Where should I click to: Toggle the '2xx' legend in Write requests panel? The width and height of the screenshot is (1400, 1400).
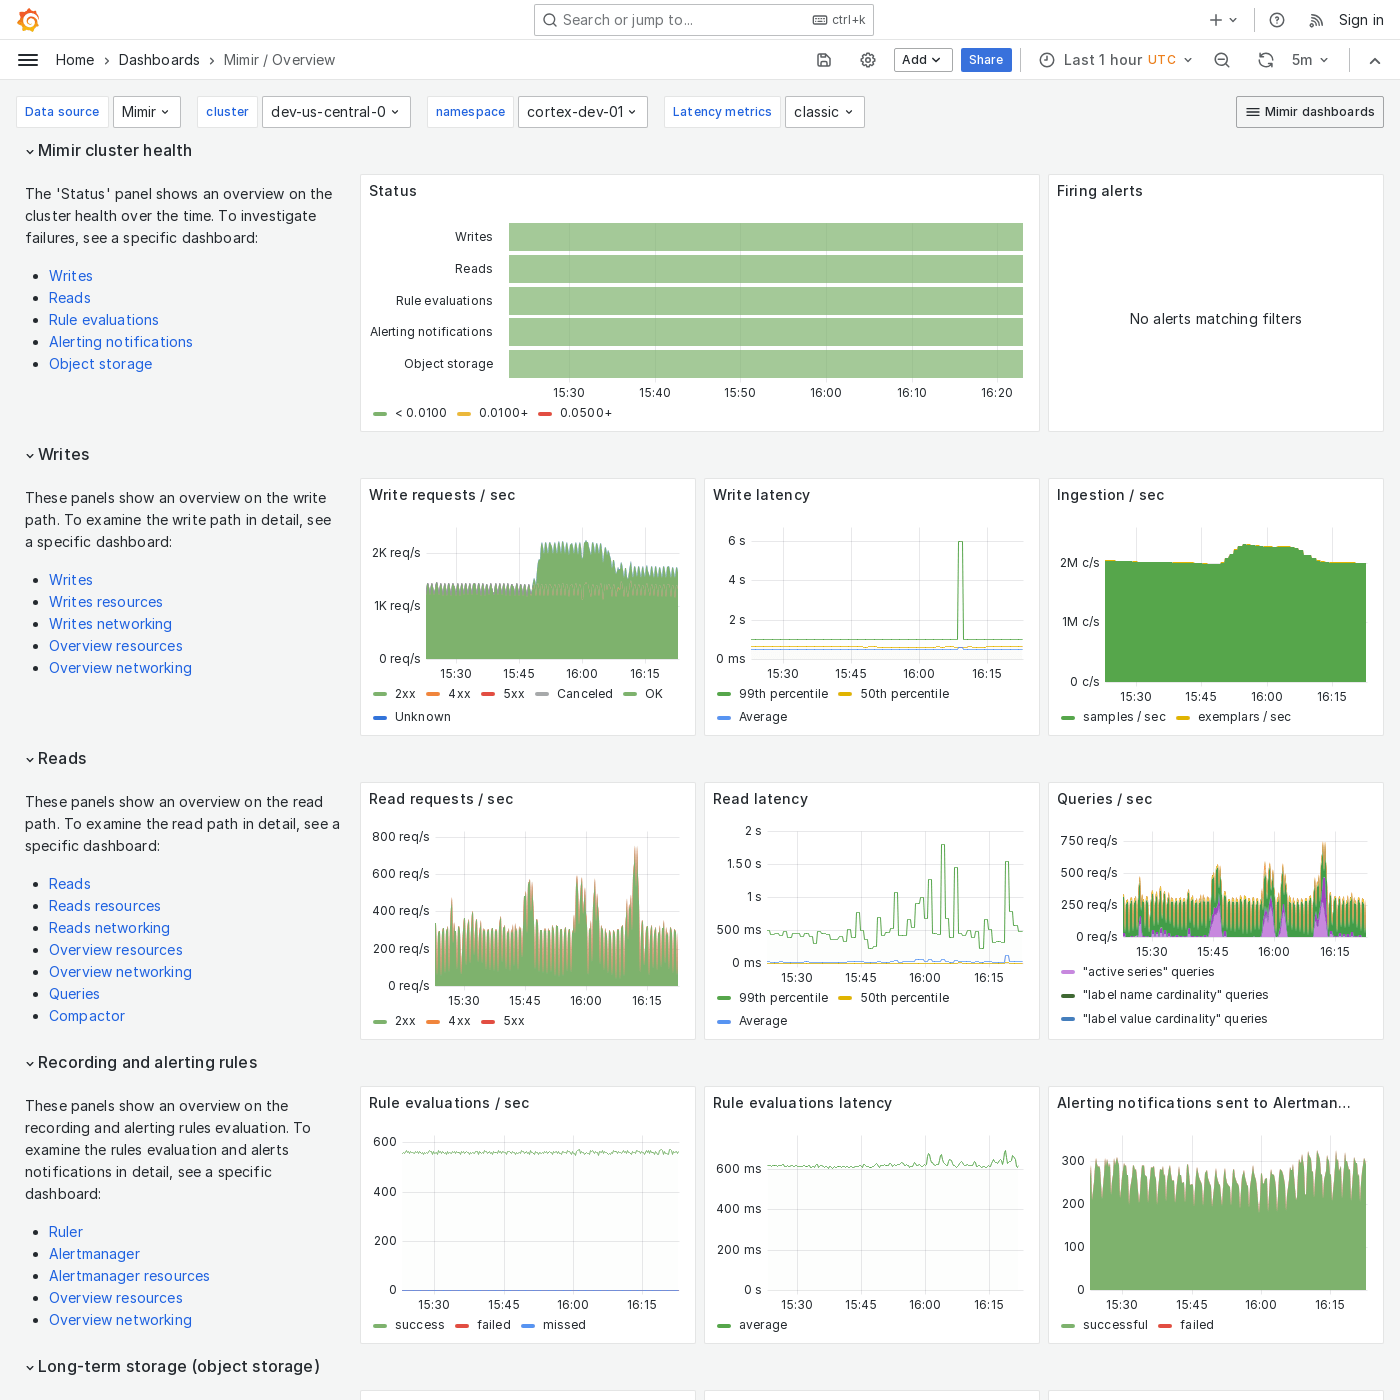coord(405,693)
